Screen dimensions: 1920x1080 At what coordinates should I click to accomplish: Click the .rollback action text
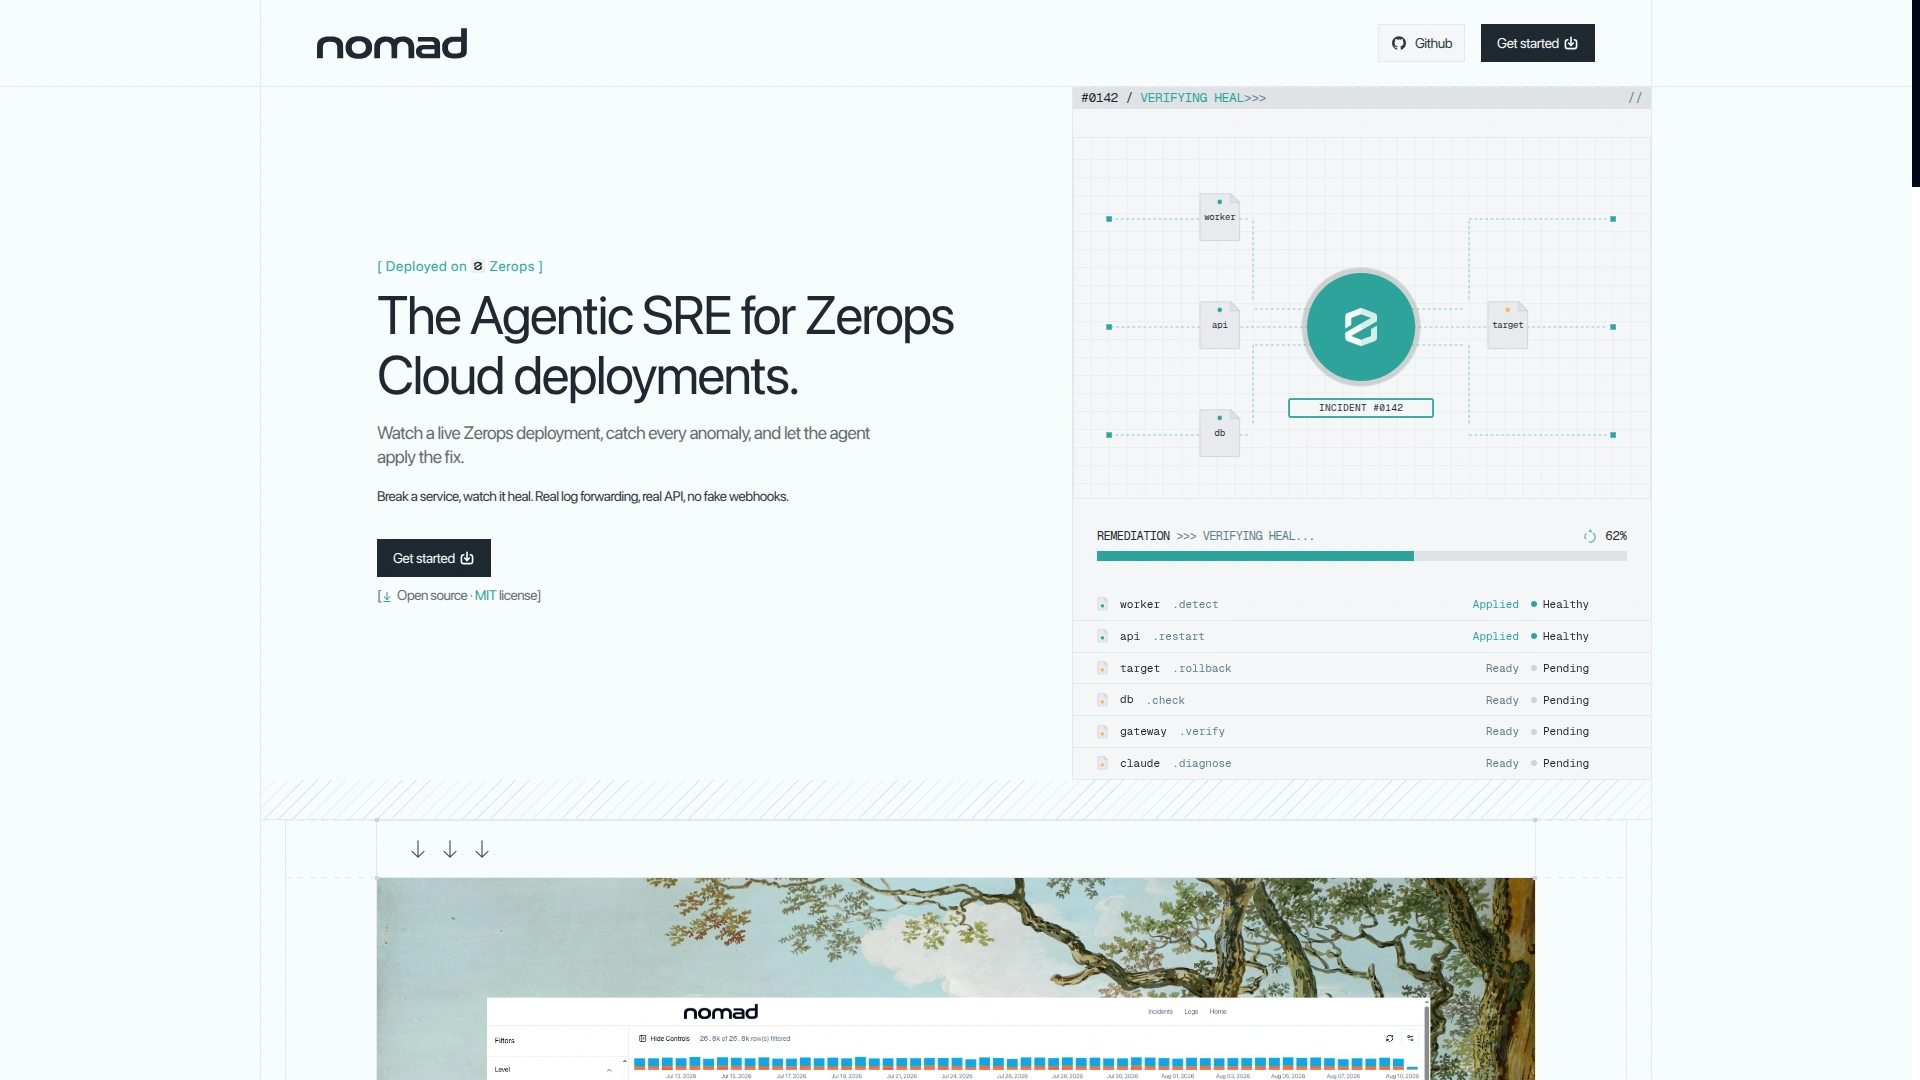pyautogui.click(x=1202, y=668)
